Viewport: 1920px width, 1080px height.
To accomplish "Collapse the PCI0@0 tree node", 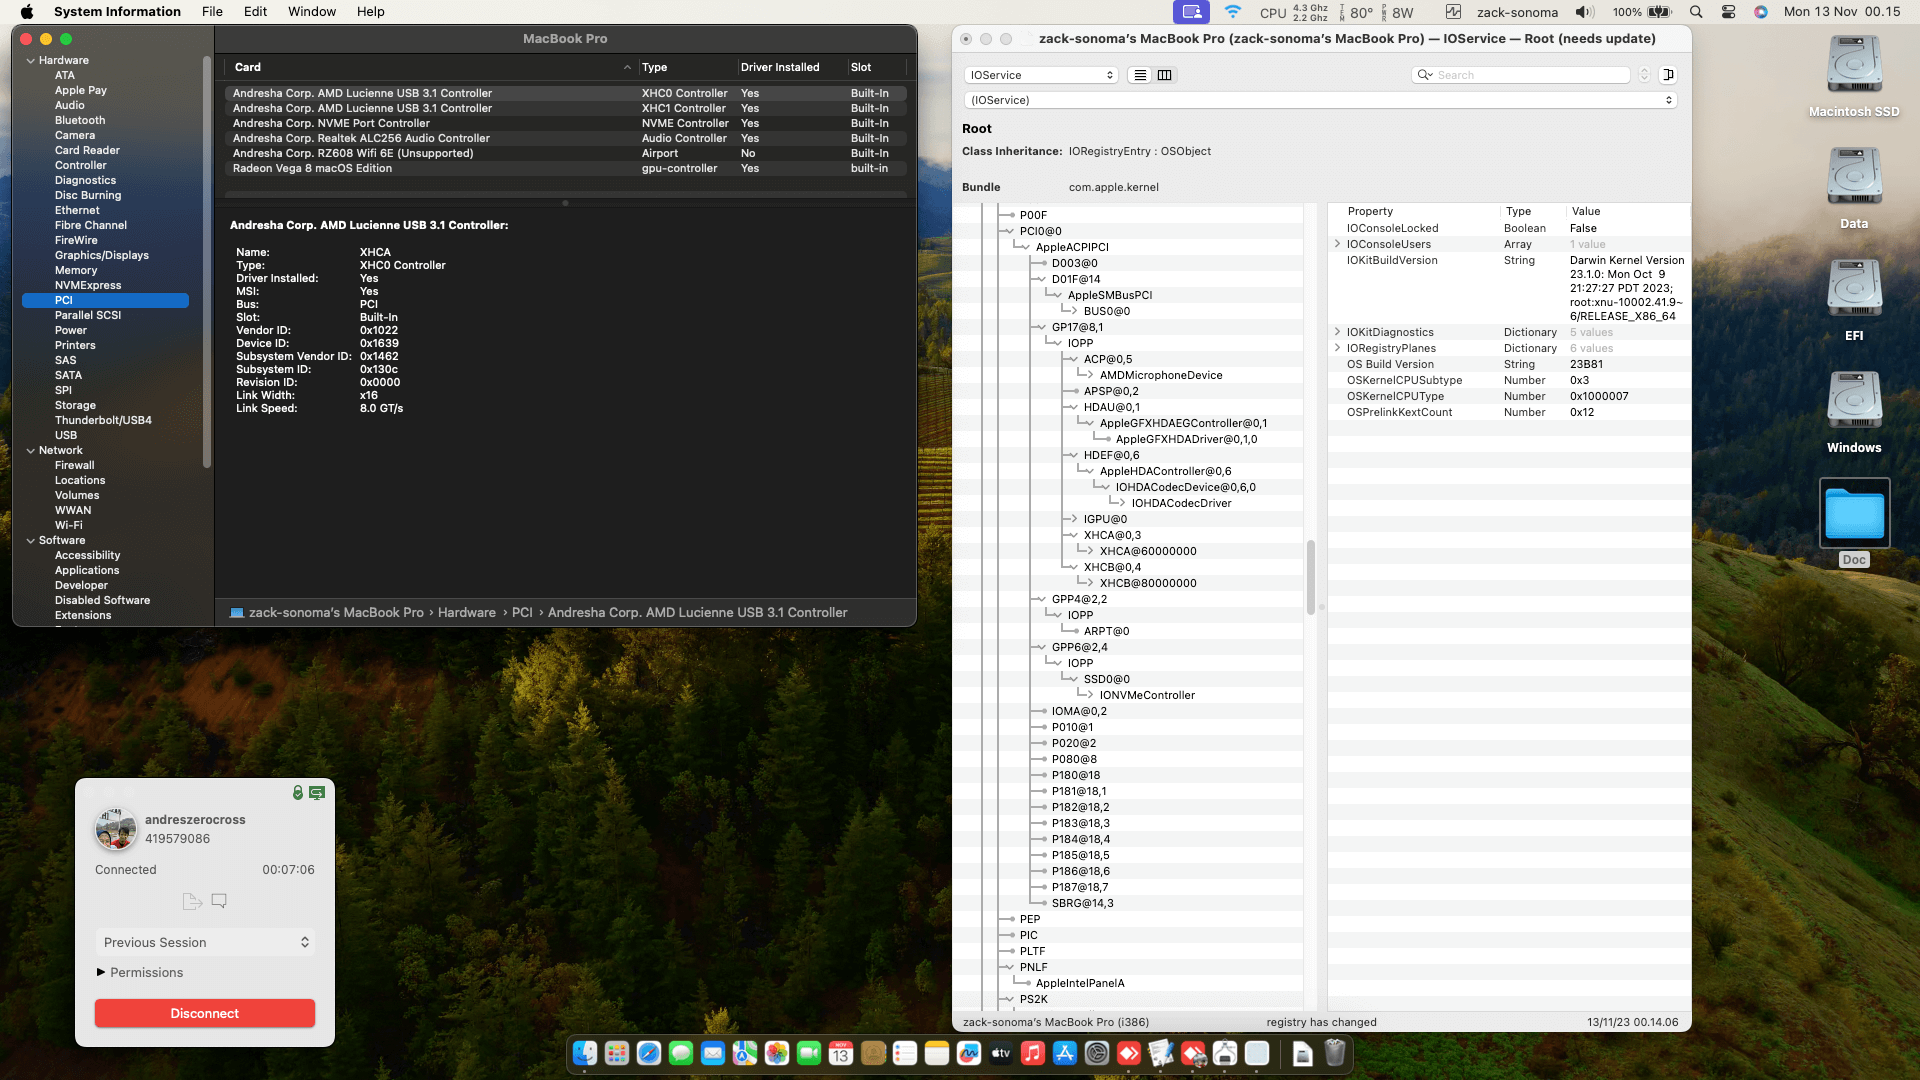I will coord(1011,230).
